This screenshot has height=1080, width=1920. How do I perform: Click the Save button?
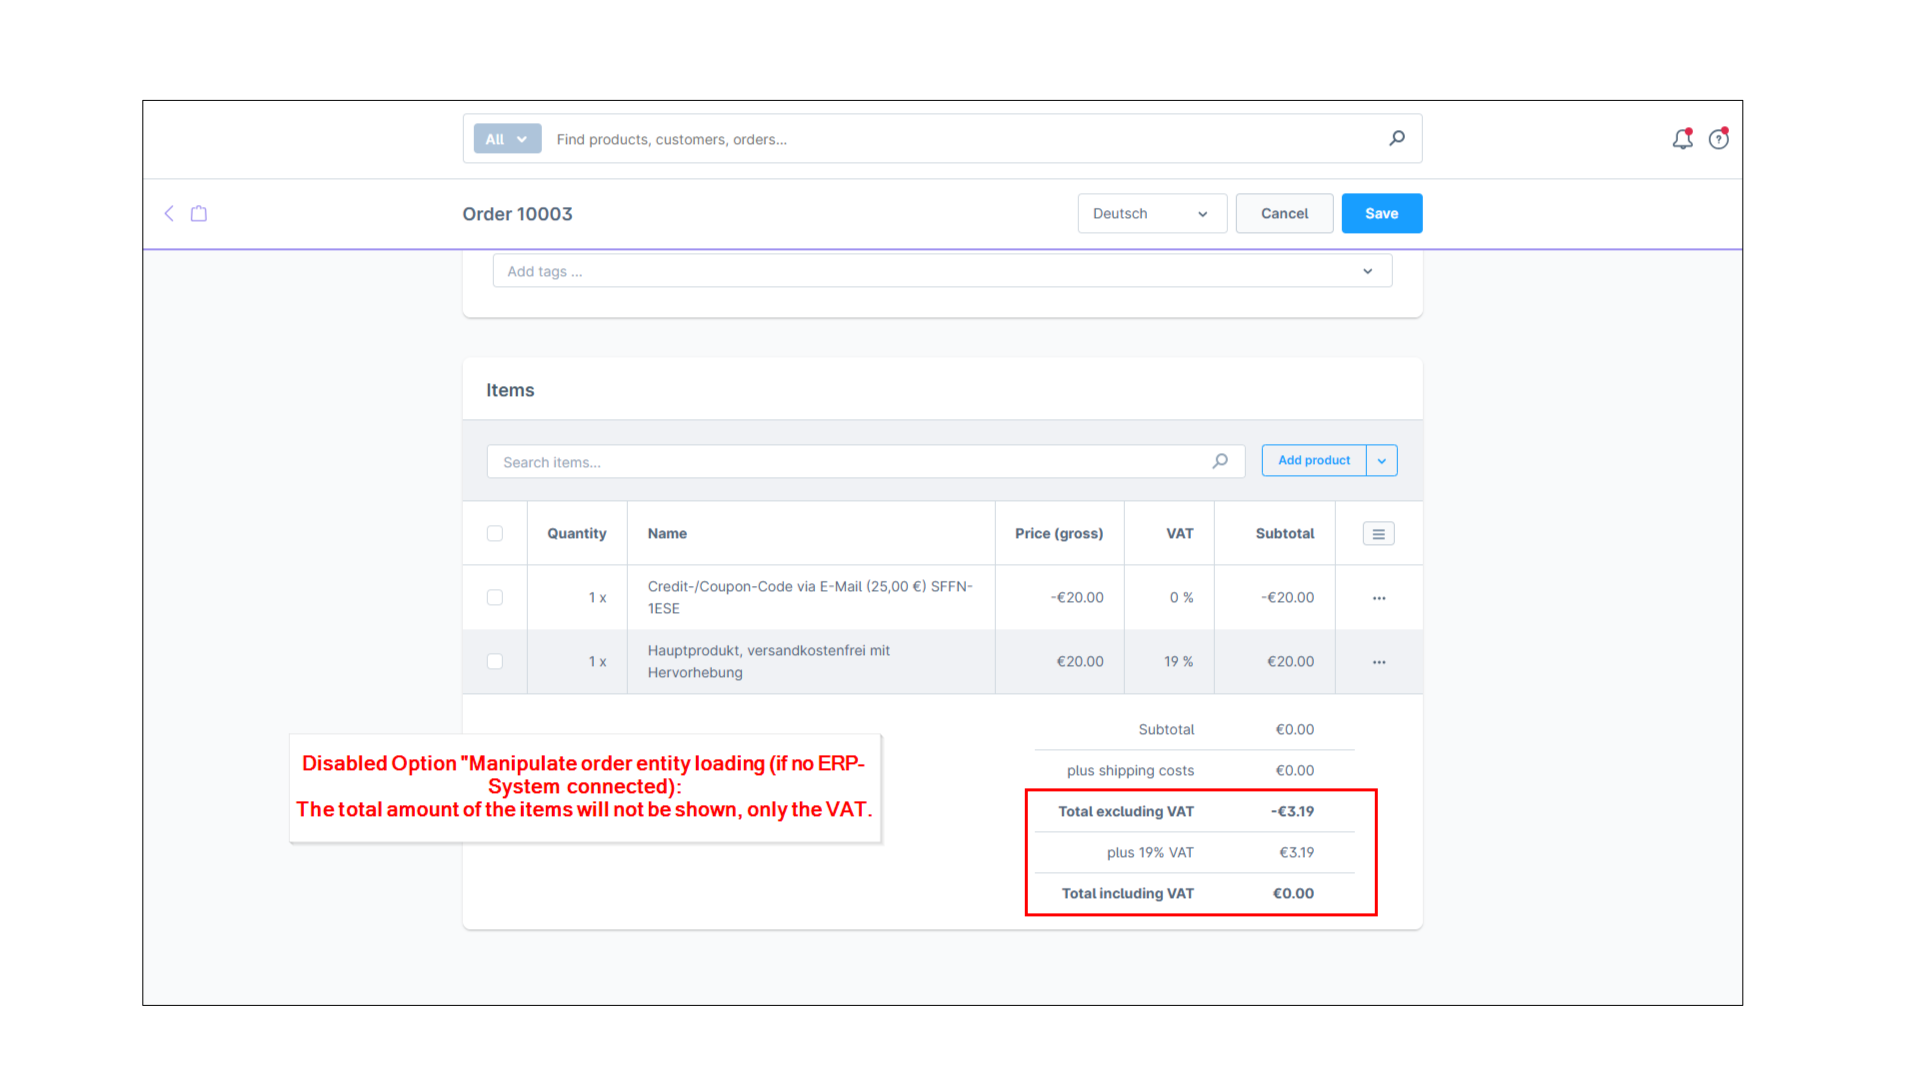point(1381,212)
